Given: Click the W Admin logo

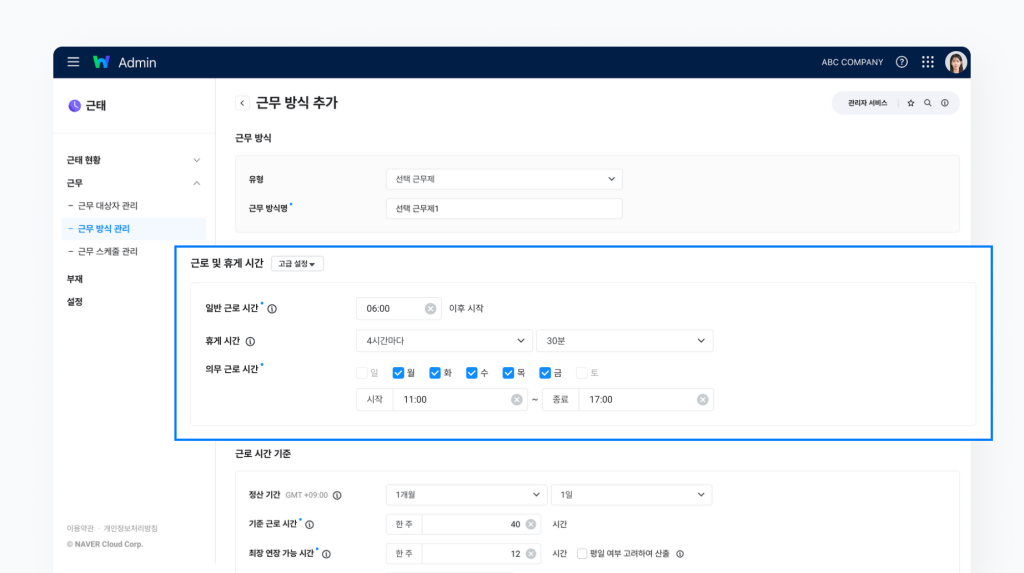Looking at the screenshot, I should click(x=125, y=62).
